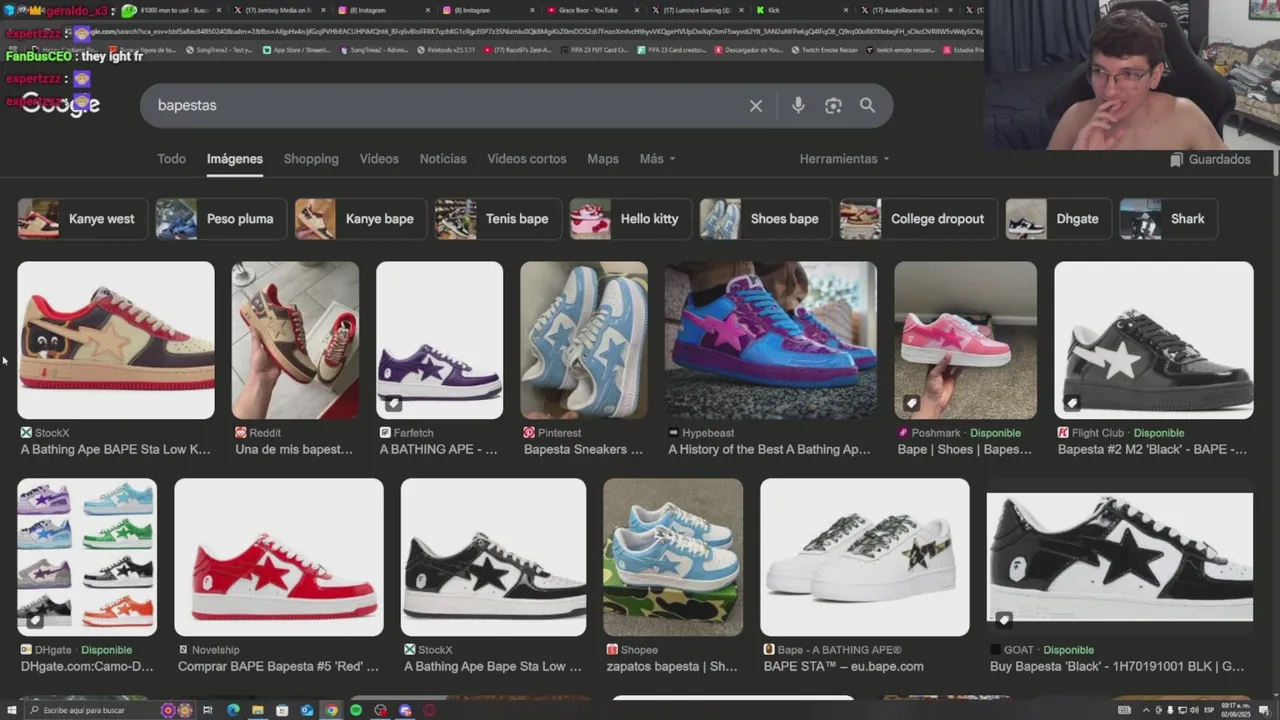Screen dimensions: 1280x720
Task: Switch to the Videos tab
Action: [x=379, y=159]
